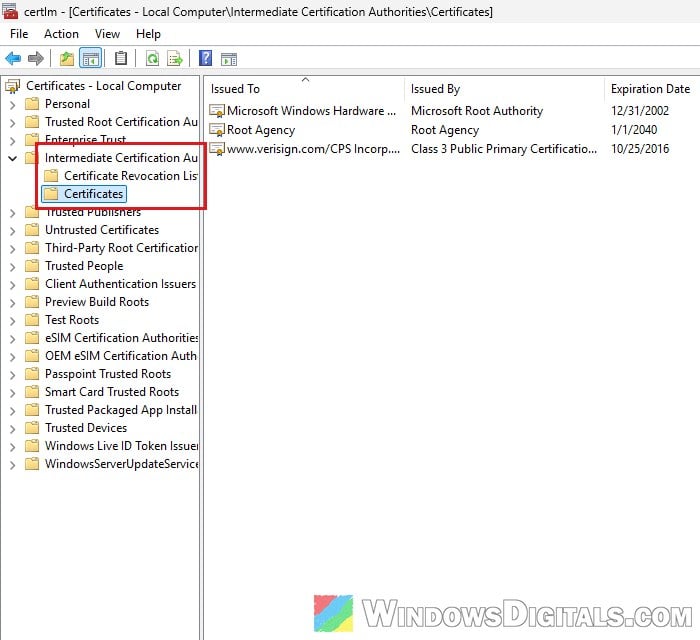Viewport: 700px width, 640px height.
Task: Select WindowsServerUpdateServices tree item
Action: point(121,464)
